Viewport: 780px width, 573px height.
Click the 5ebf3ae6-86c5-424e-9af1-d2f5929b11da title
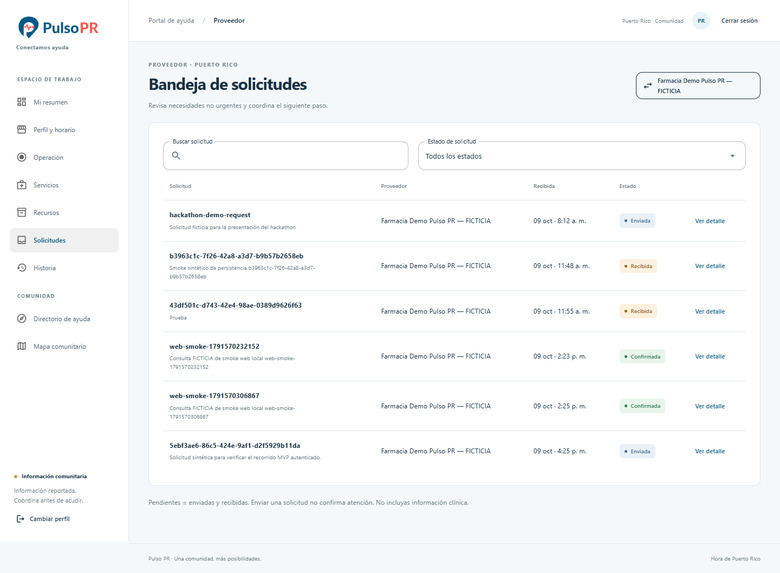[235, 445]
